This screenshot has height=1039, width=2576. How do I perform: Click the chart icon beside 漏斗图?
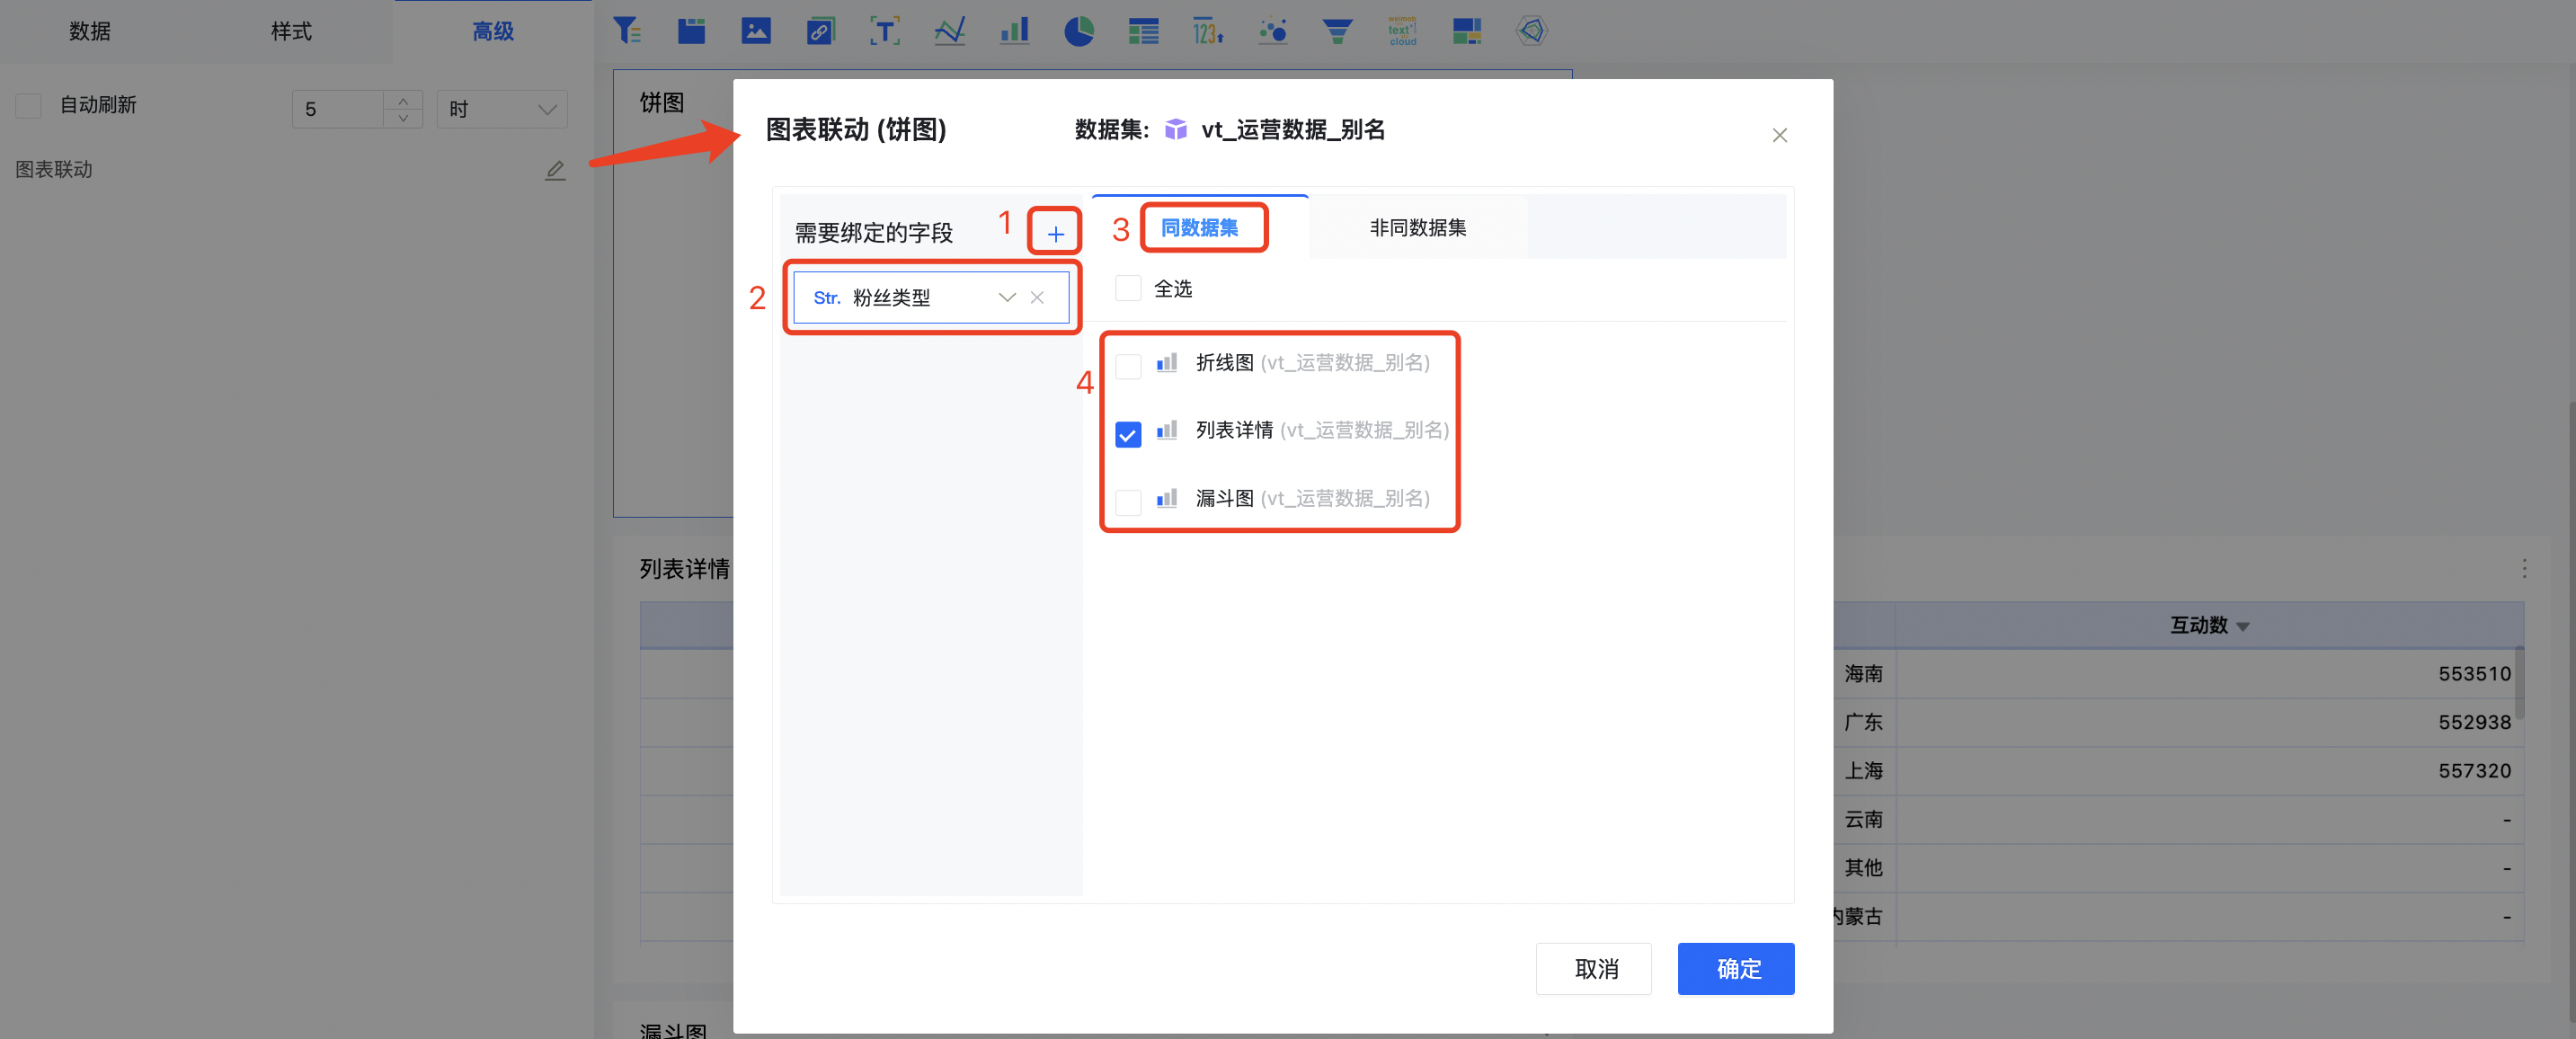point(1166,498)
